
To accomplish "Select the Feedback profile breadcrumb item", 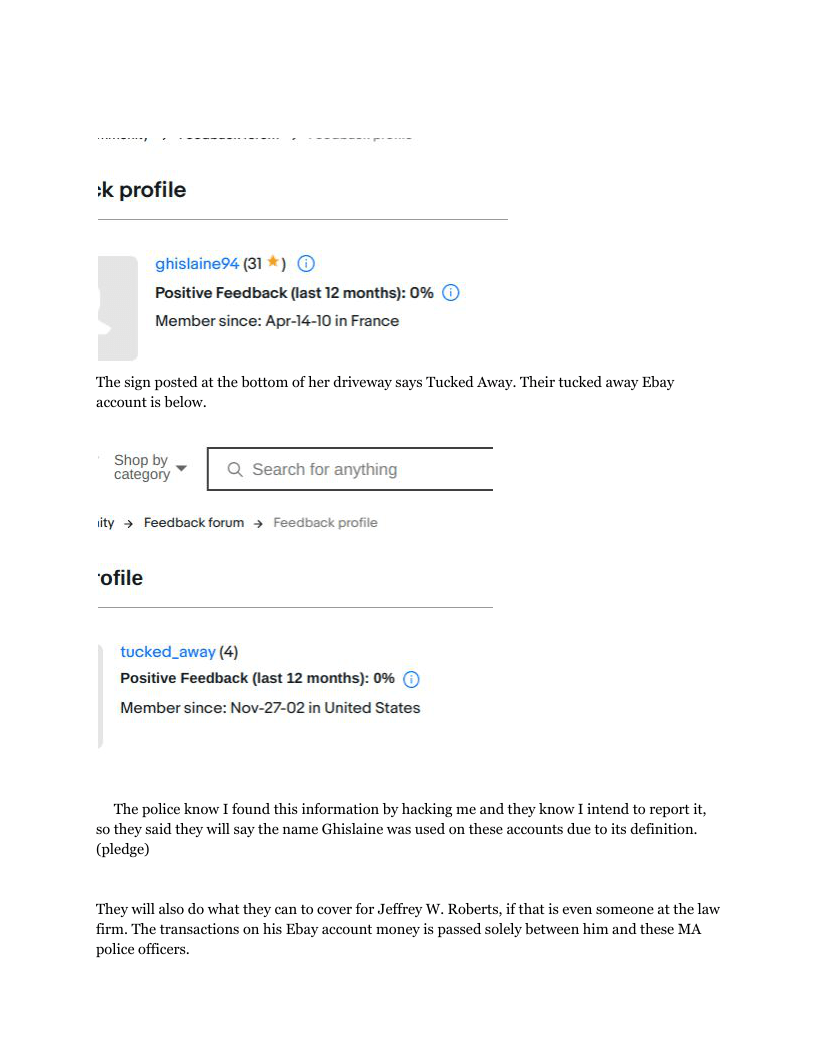I will click(325, 522).
